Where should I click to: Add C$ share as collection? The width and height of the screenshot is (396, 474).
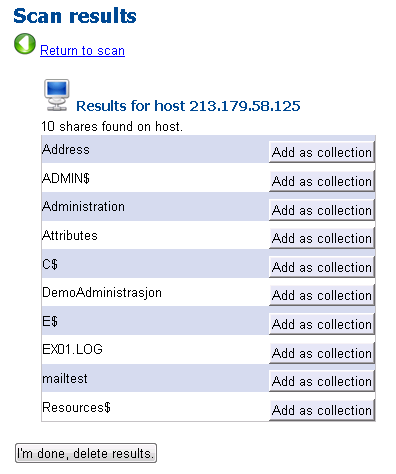point(322,267)
